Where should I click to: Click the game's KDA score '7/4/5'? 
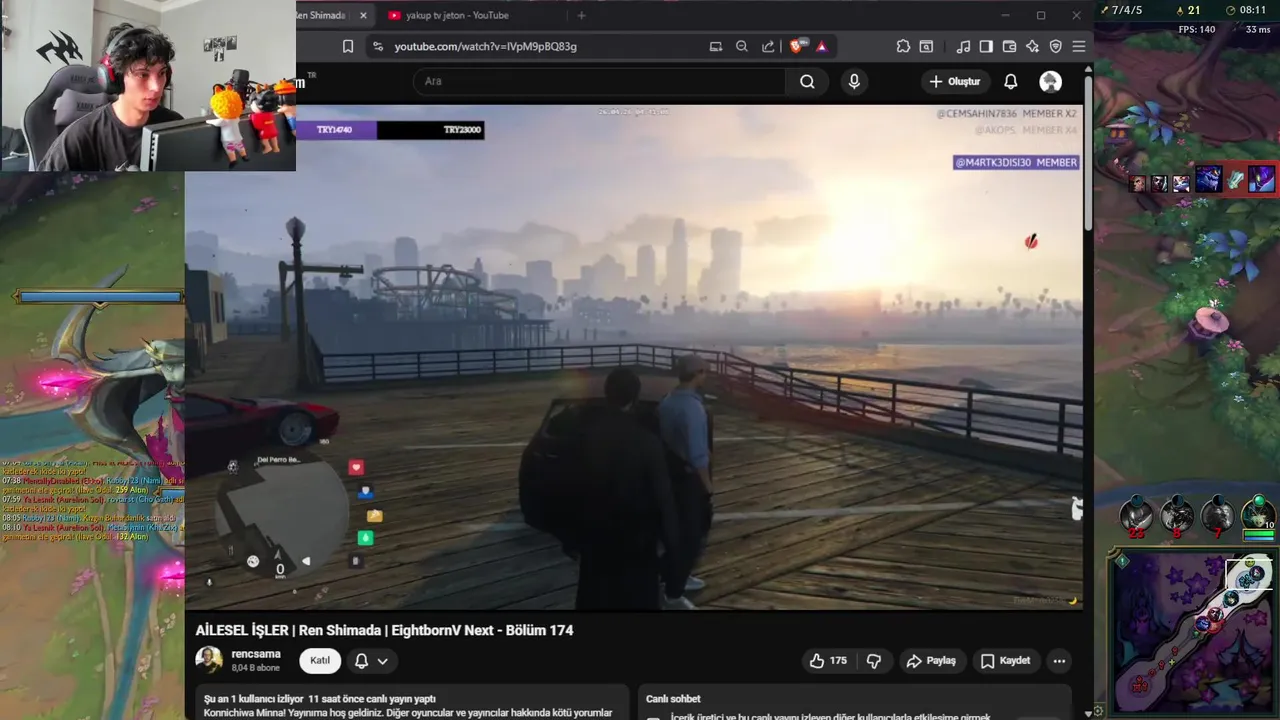pyautogui.click(x=1126, y=10)
